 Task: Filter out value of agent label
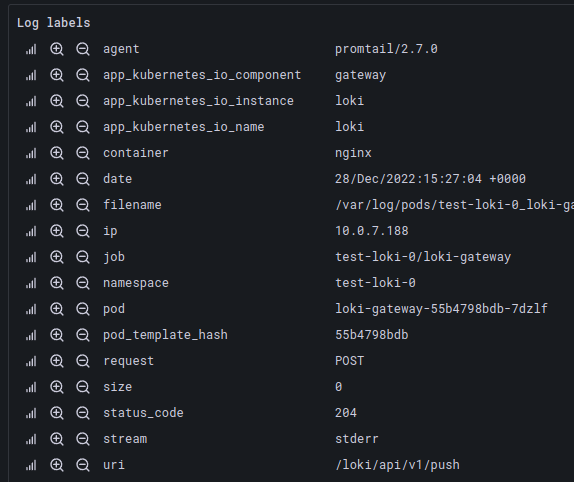coord(83,49)
